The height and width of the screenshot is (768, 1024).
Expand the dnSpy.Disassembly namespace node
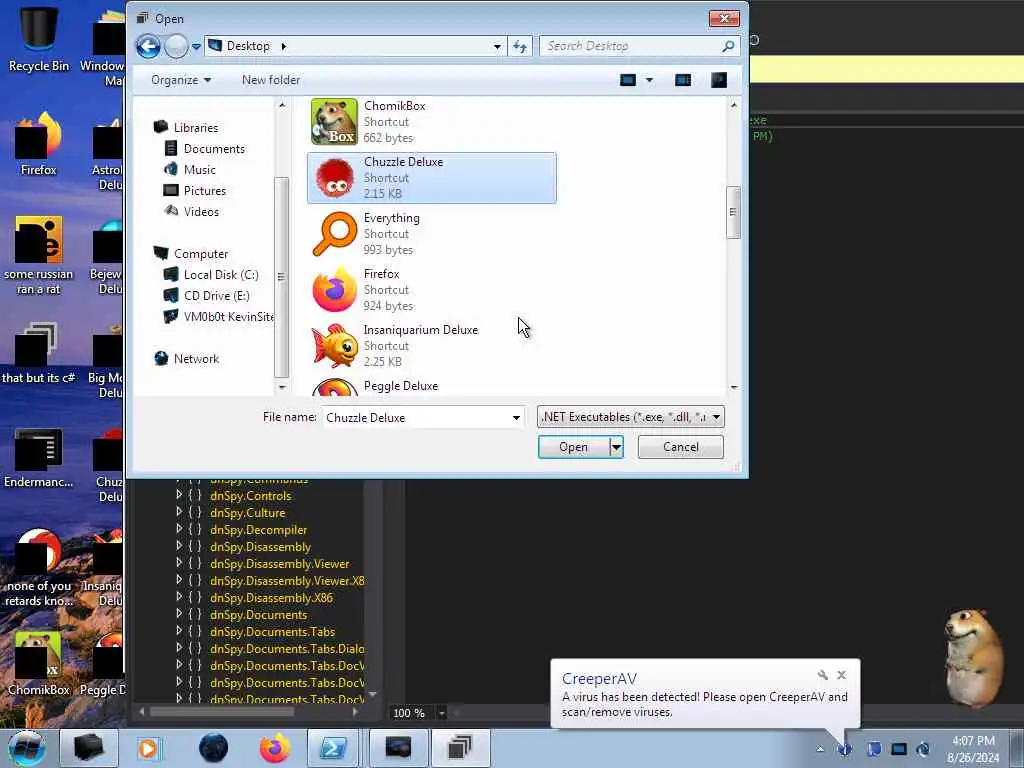tap(179, 546)
